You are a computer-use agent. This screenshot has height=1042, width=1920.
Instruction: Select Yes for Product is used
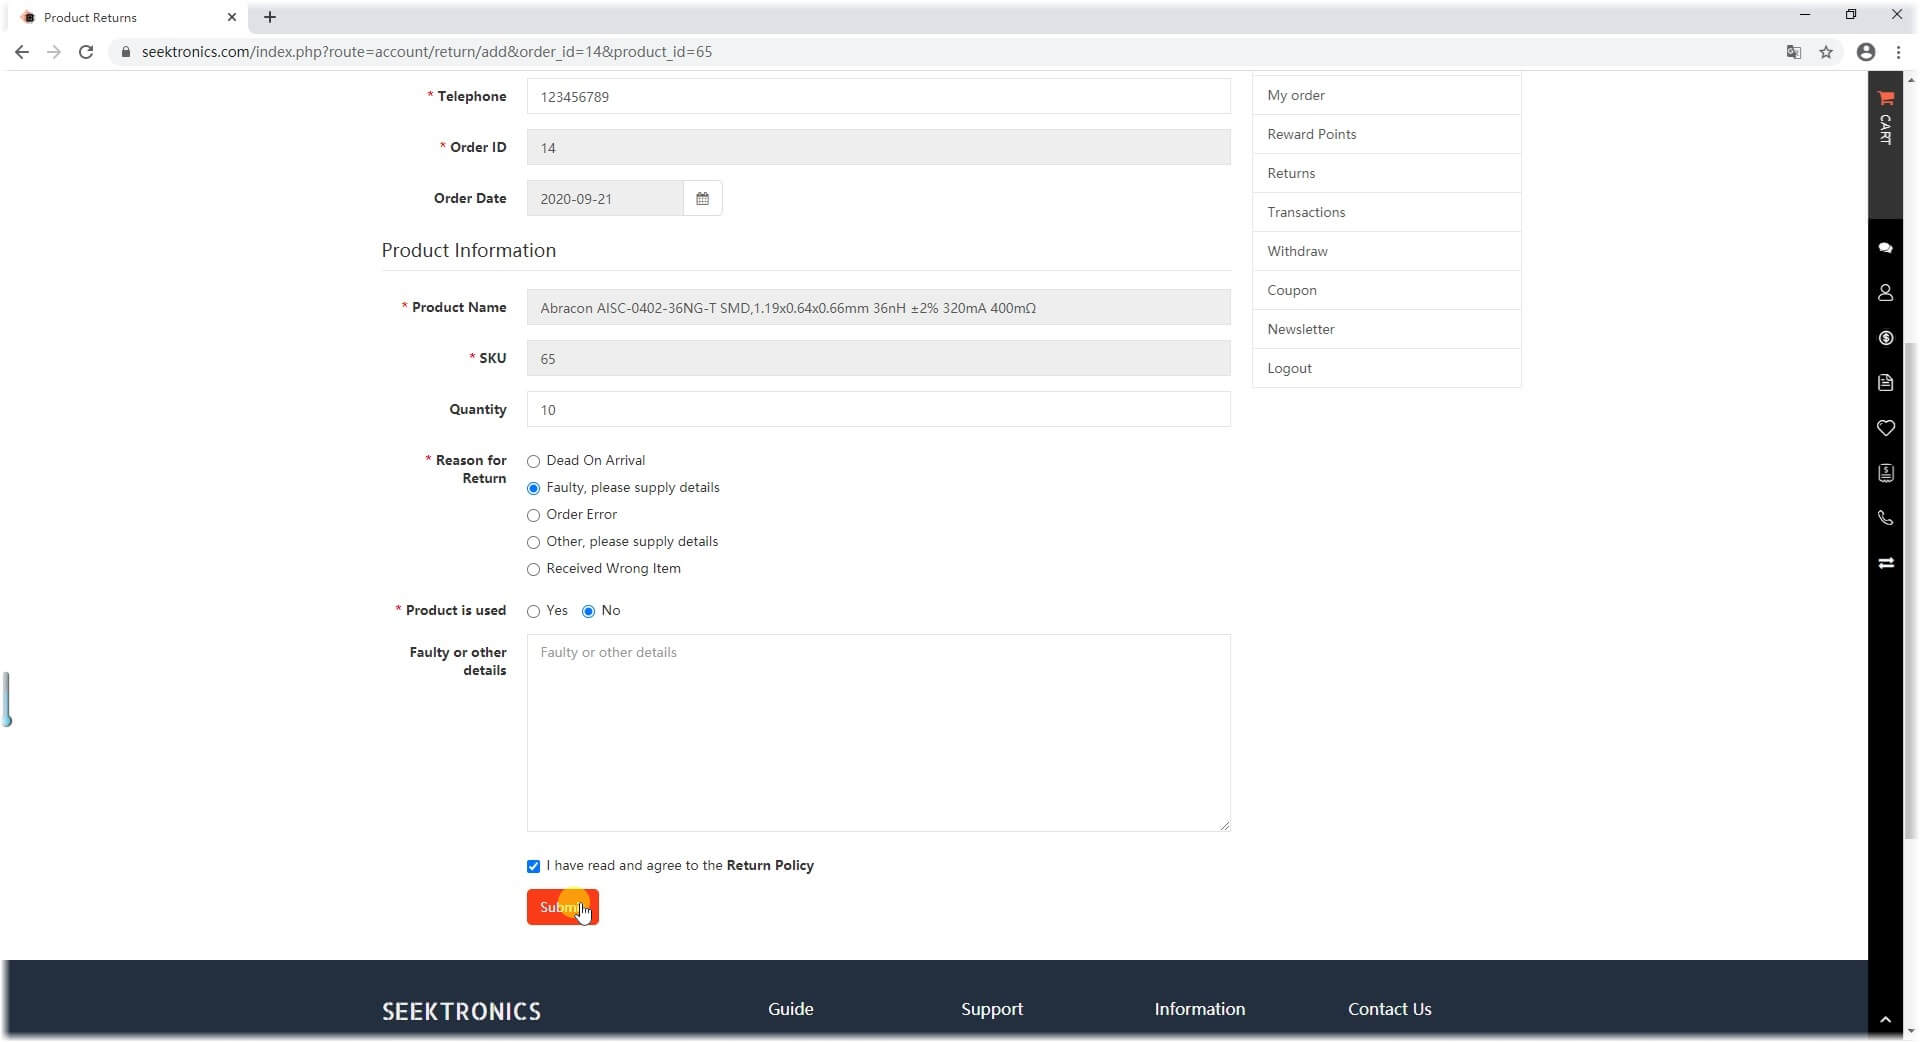click(533, 611)
